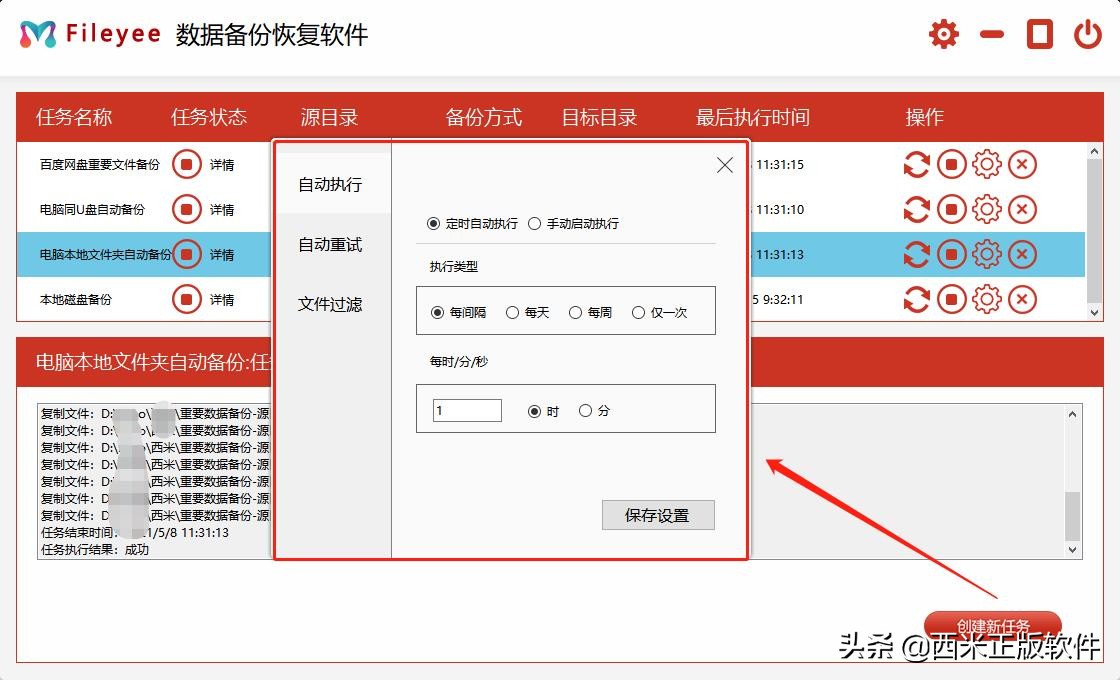Close the settings dialog with the X icon

pyautogui.click(x=724, y=165)
